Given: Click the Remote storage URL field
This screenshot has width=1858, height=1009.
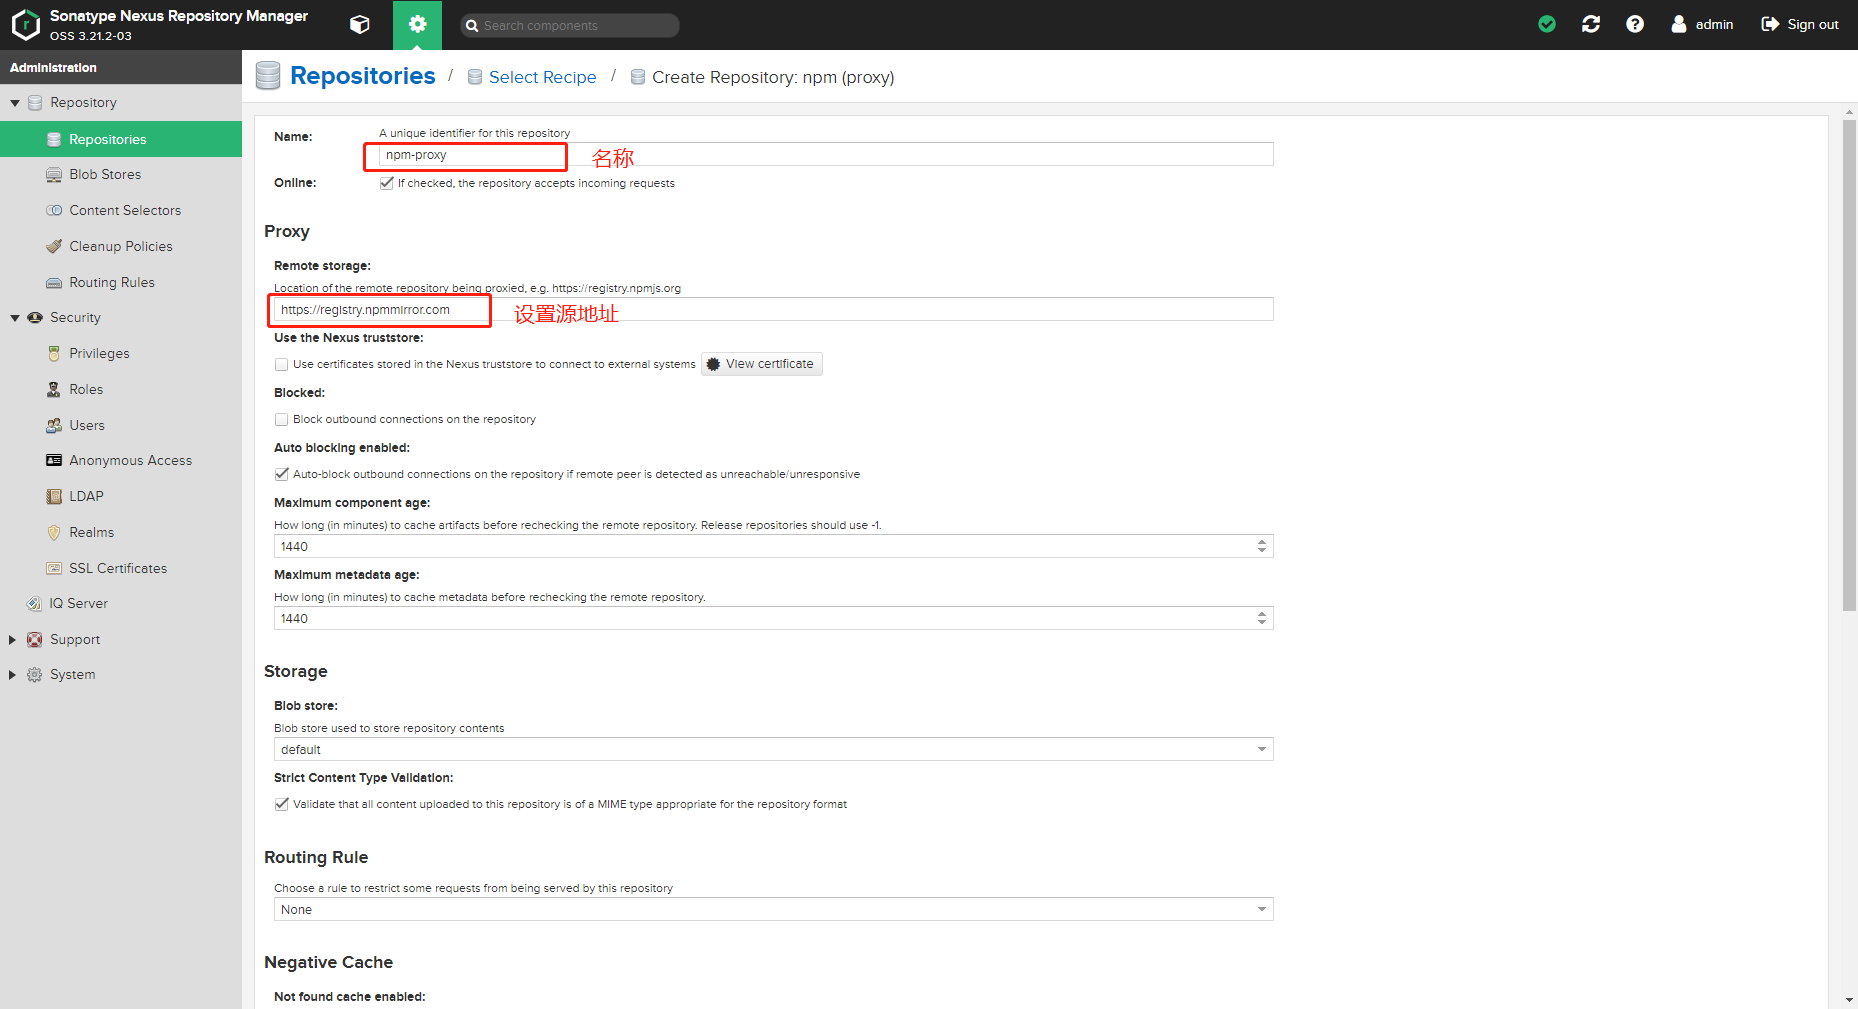Looking at the screenshot, I should [x=773, y=310].
